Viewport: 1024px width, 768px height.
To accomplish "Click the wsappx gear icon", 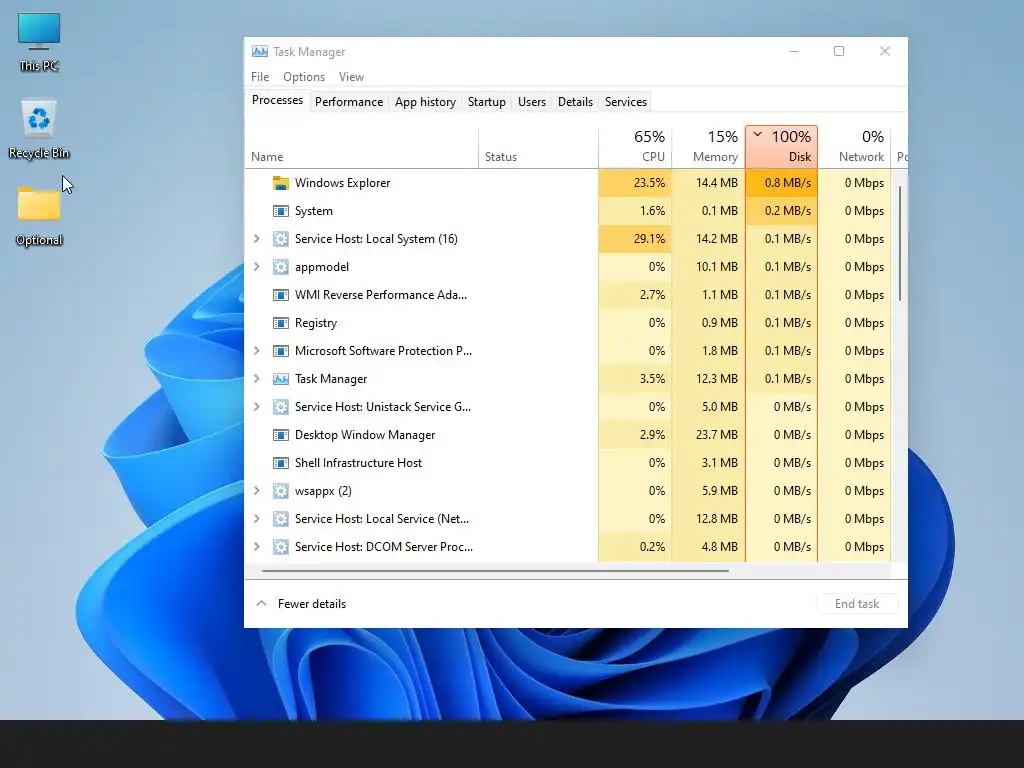I will click(x=281, y=491).
